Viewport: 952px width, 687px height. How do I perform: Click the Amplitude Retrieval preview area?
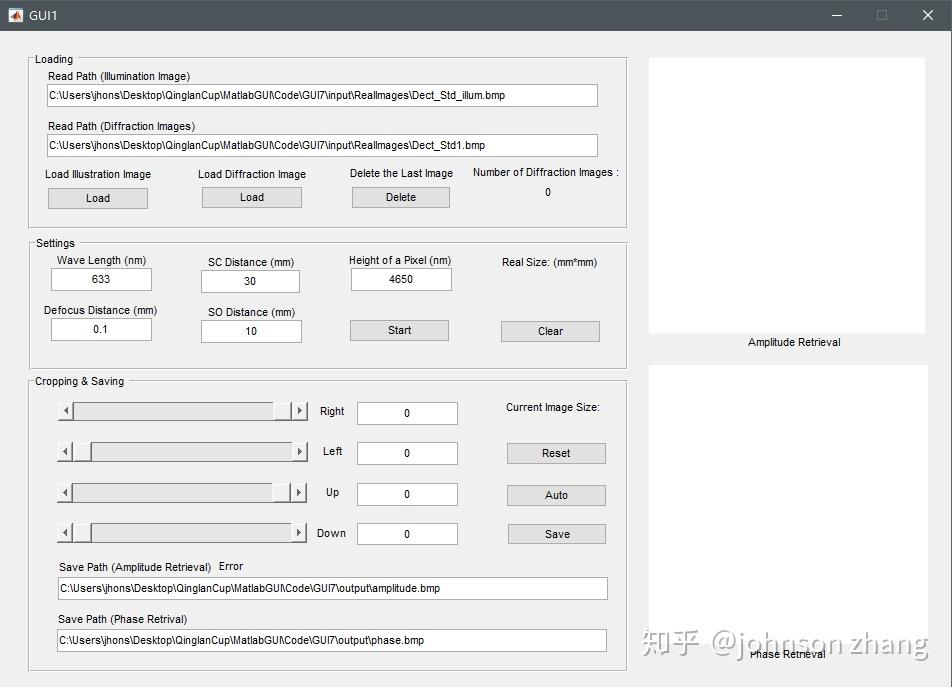point(786,193)
